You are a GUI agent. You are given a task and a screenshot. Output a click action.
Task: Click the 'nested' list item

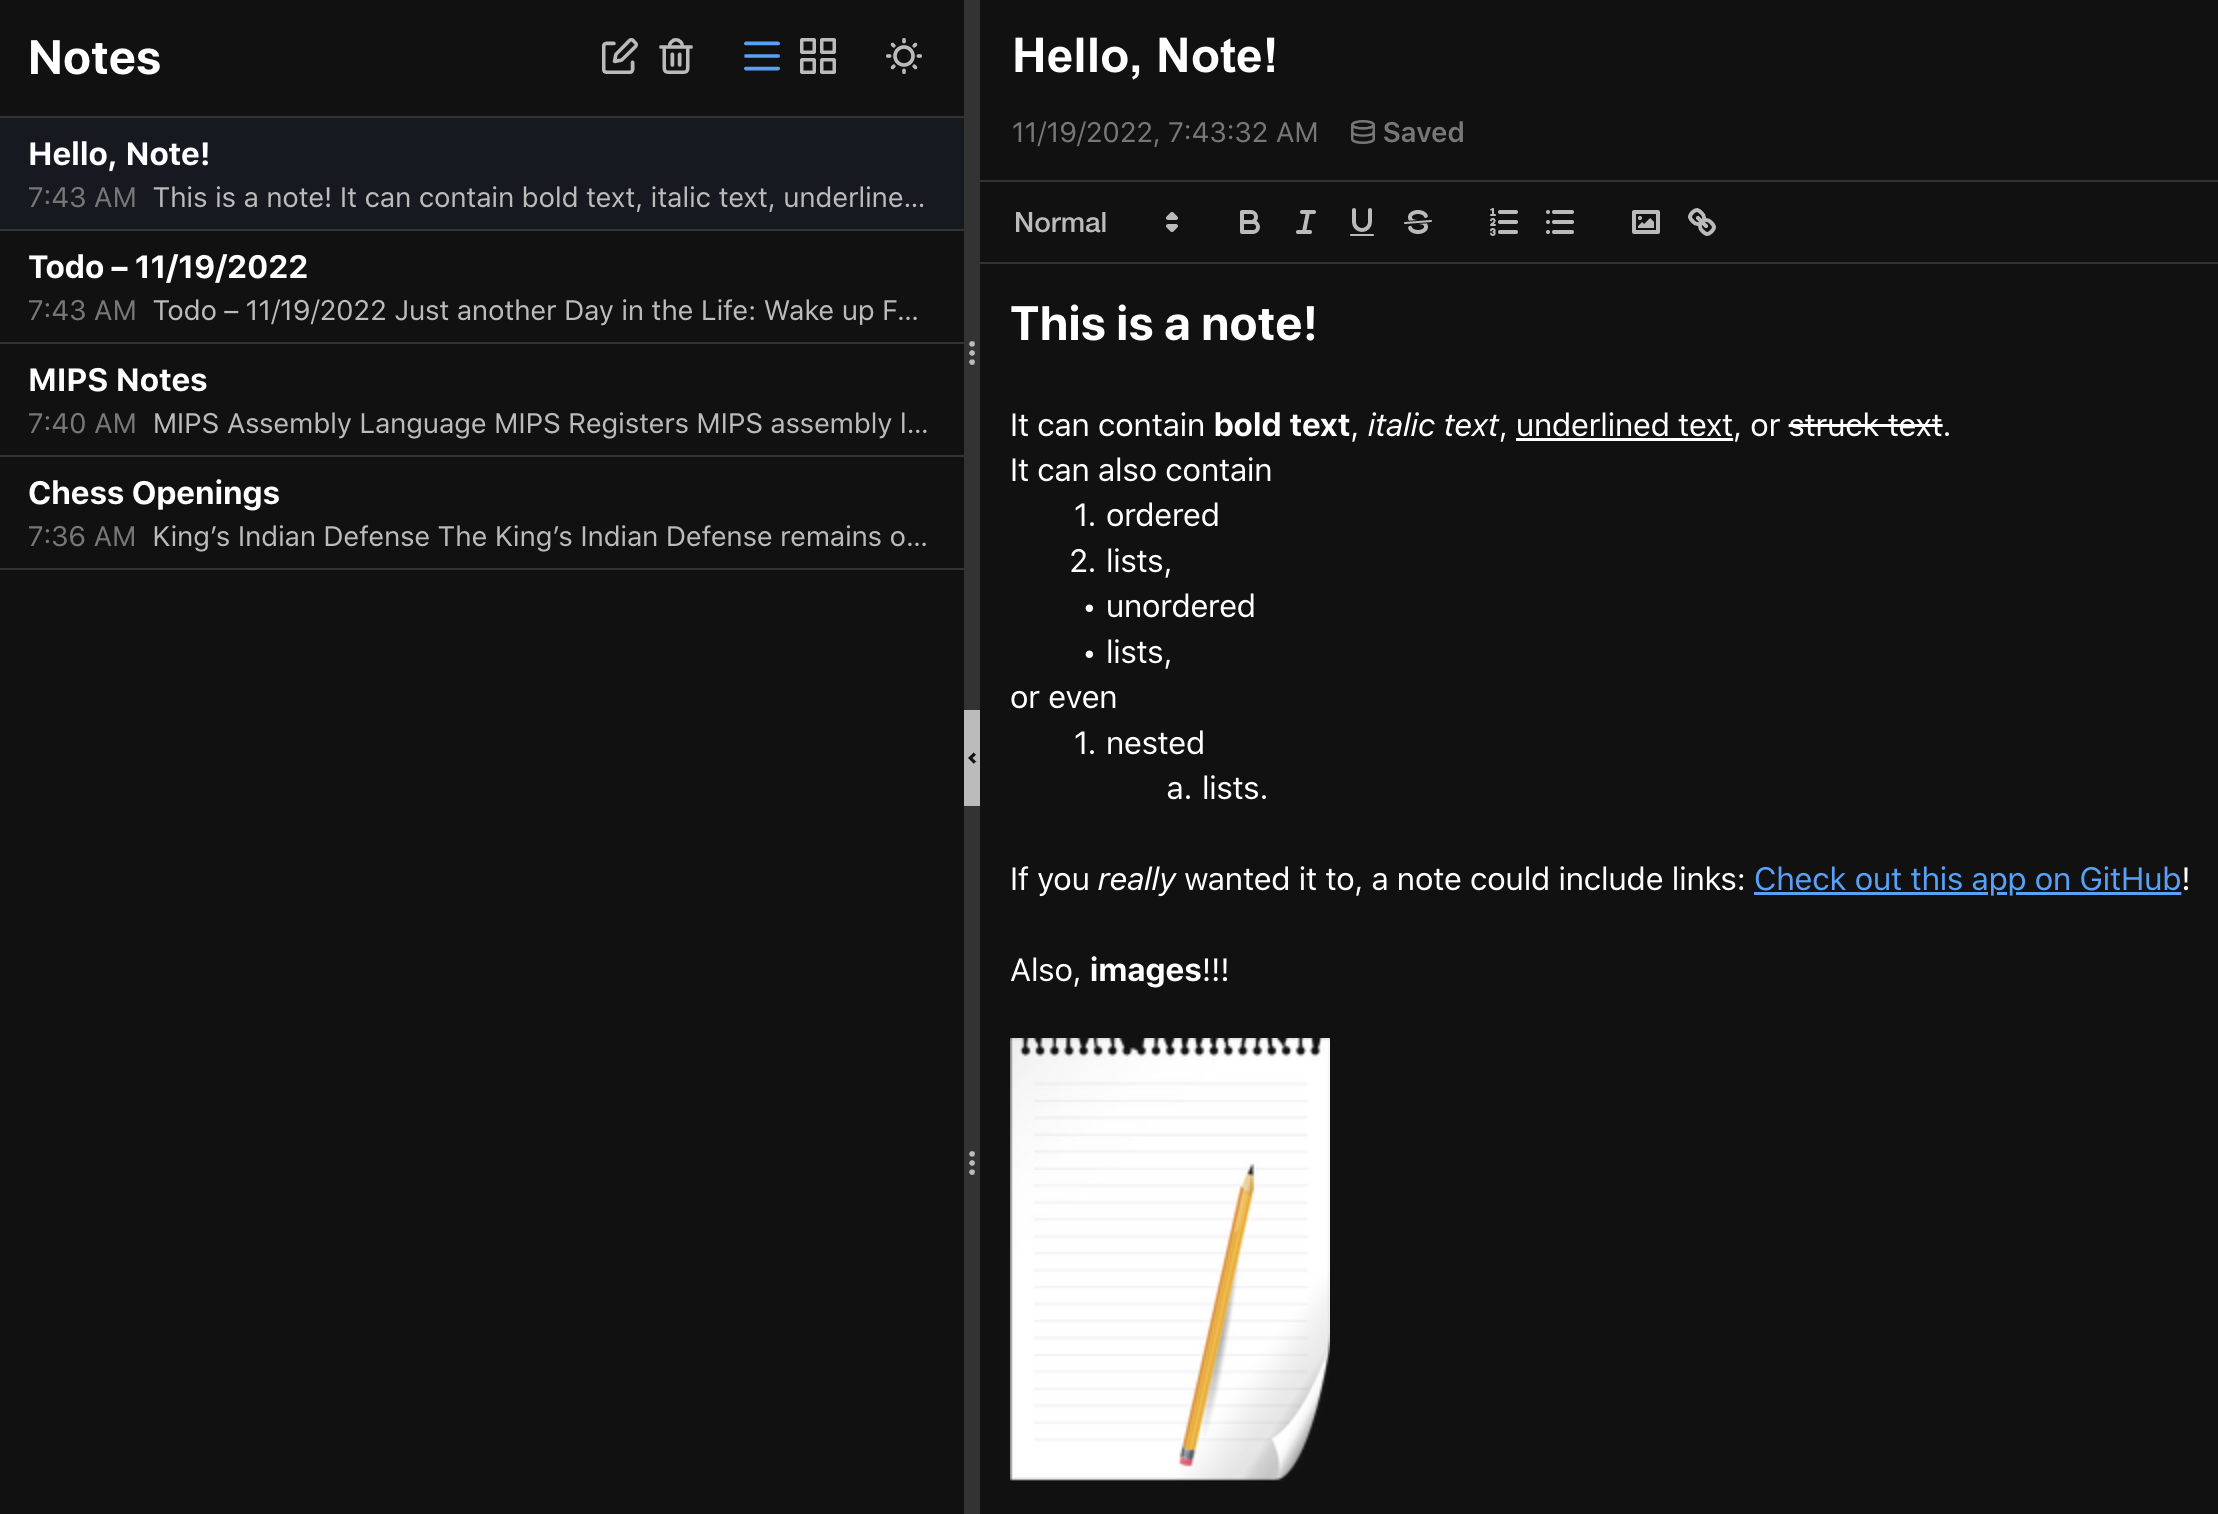click(x=1155, y=743)
